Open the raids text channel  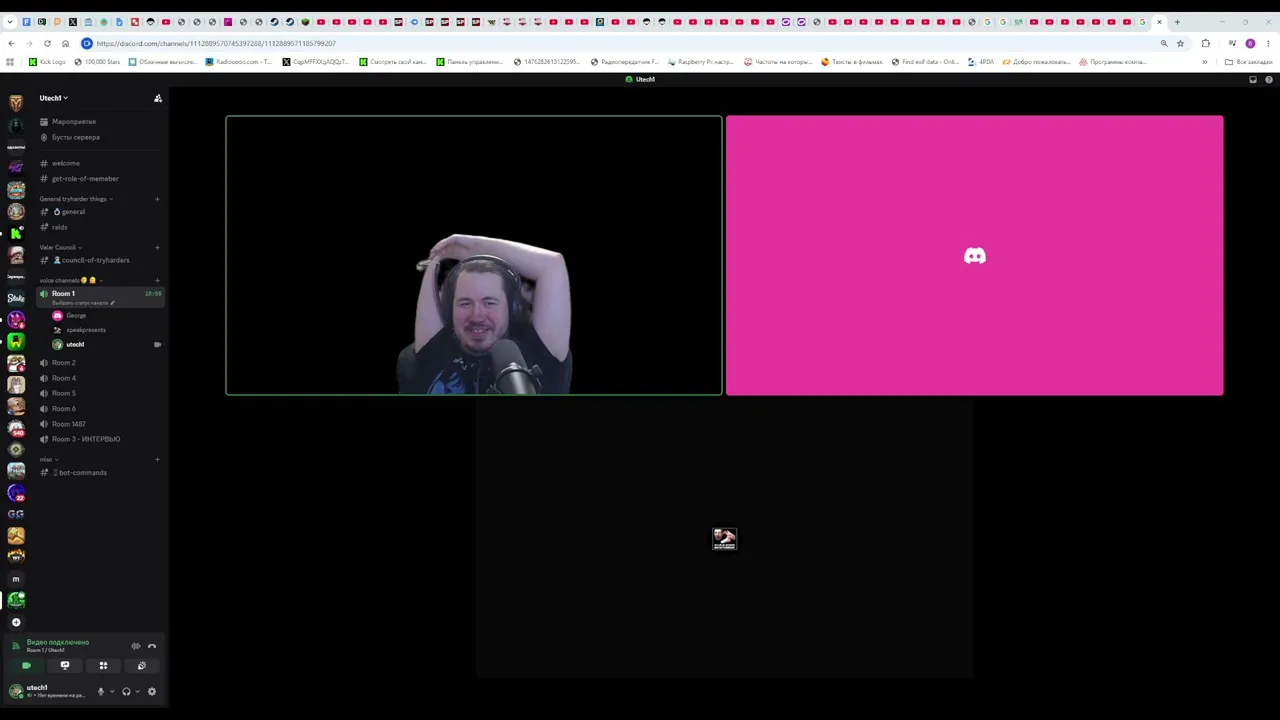[x=60, y=227]
